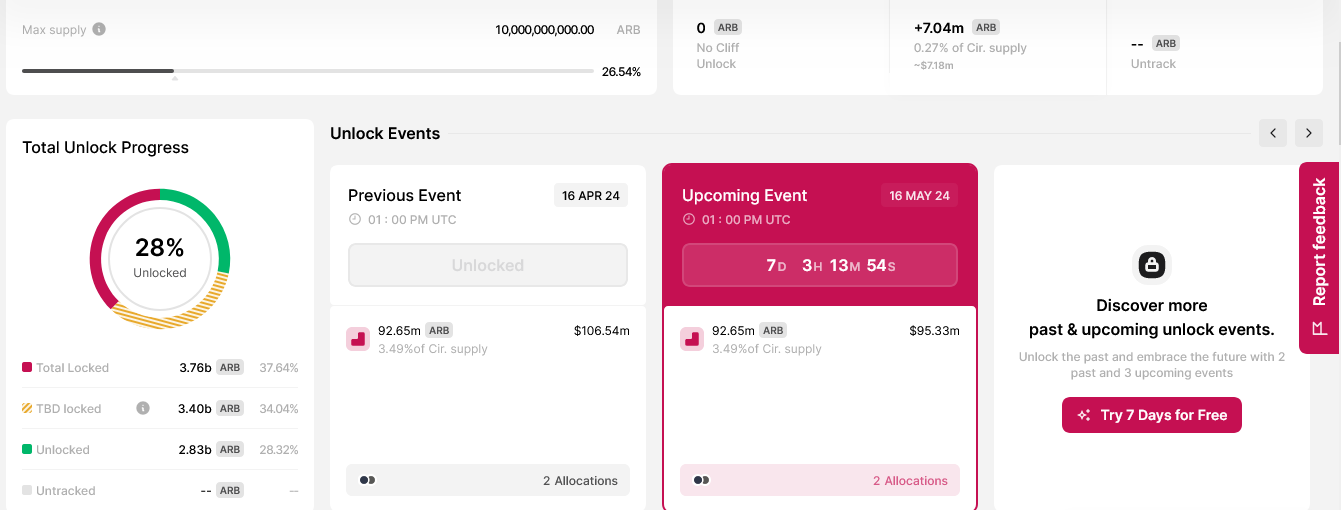The height and width of the screenshot is (510, 1341).
Task: Go to previous unlock events with left chevron
Action: [x=1273, y=133]
